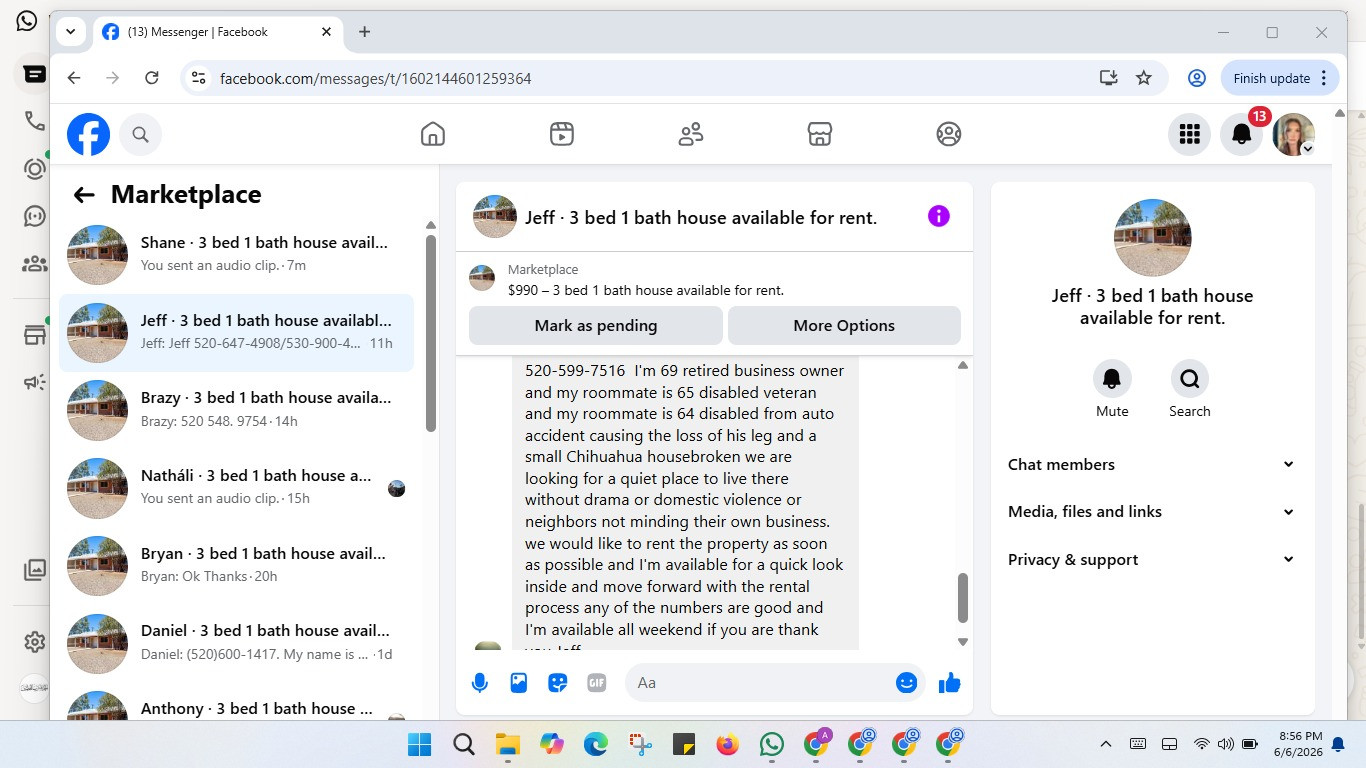Close the Messenger browser tab
Viewport: 1366px width, 768px height.
click(326, 32)
